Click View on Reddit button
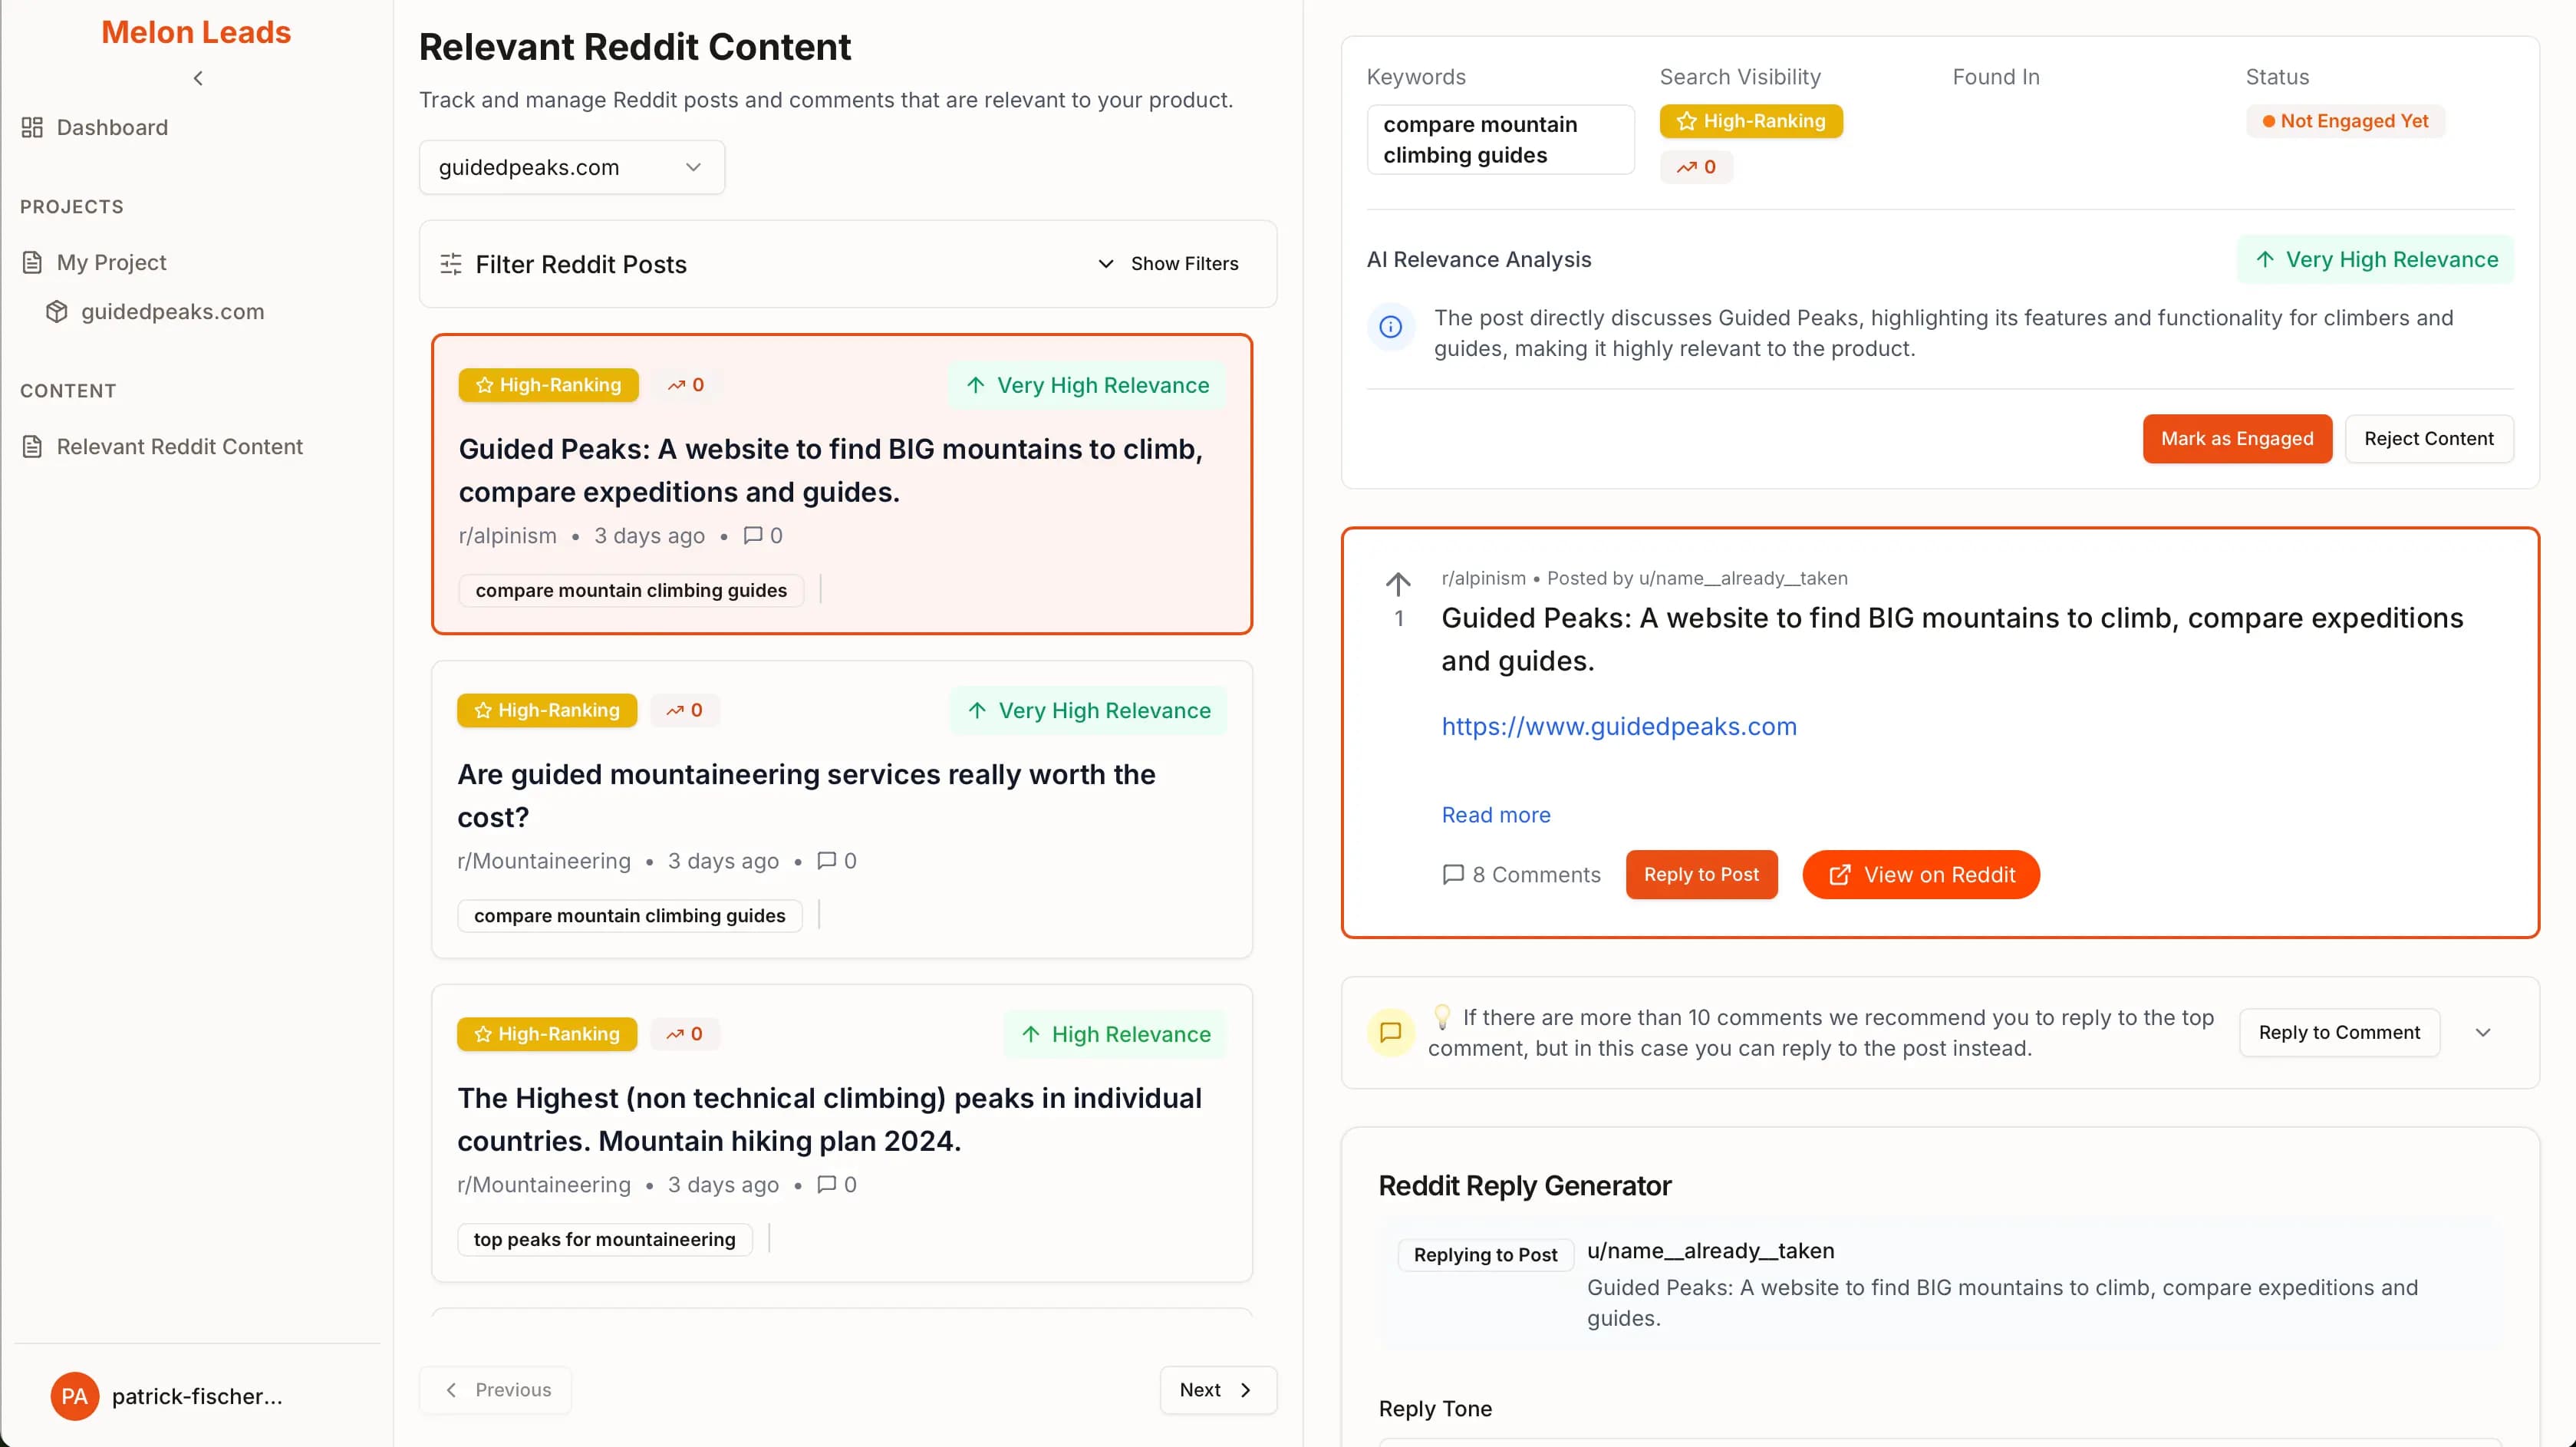The image size is (2576, 1447). click(1920, 875)
